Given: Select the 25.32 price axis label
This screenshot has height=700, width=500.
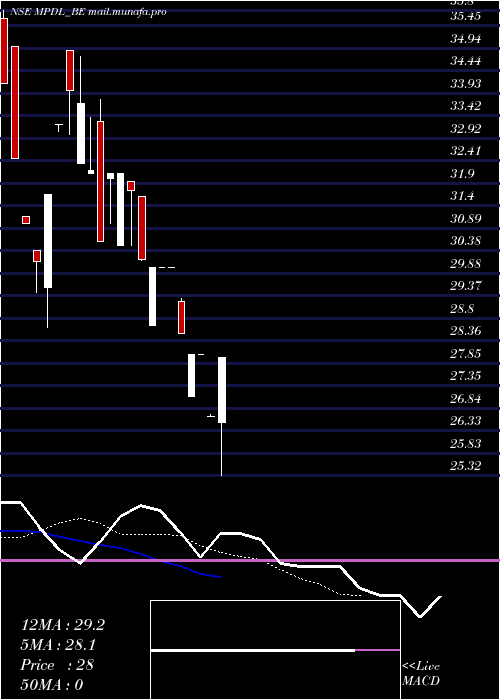Looking at the screenshot, I should [466, 467].
